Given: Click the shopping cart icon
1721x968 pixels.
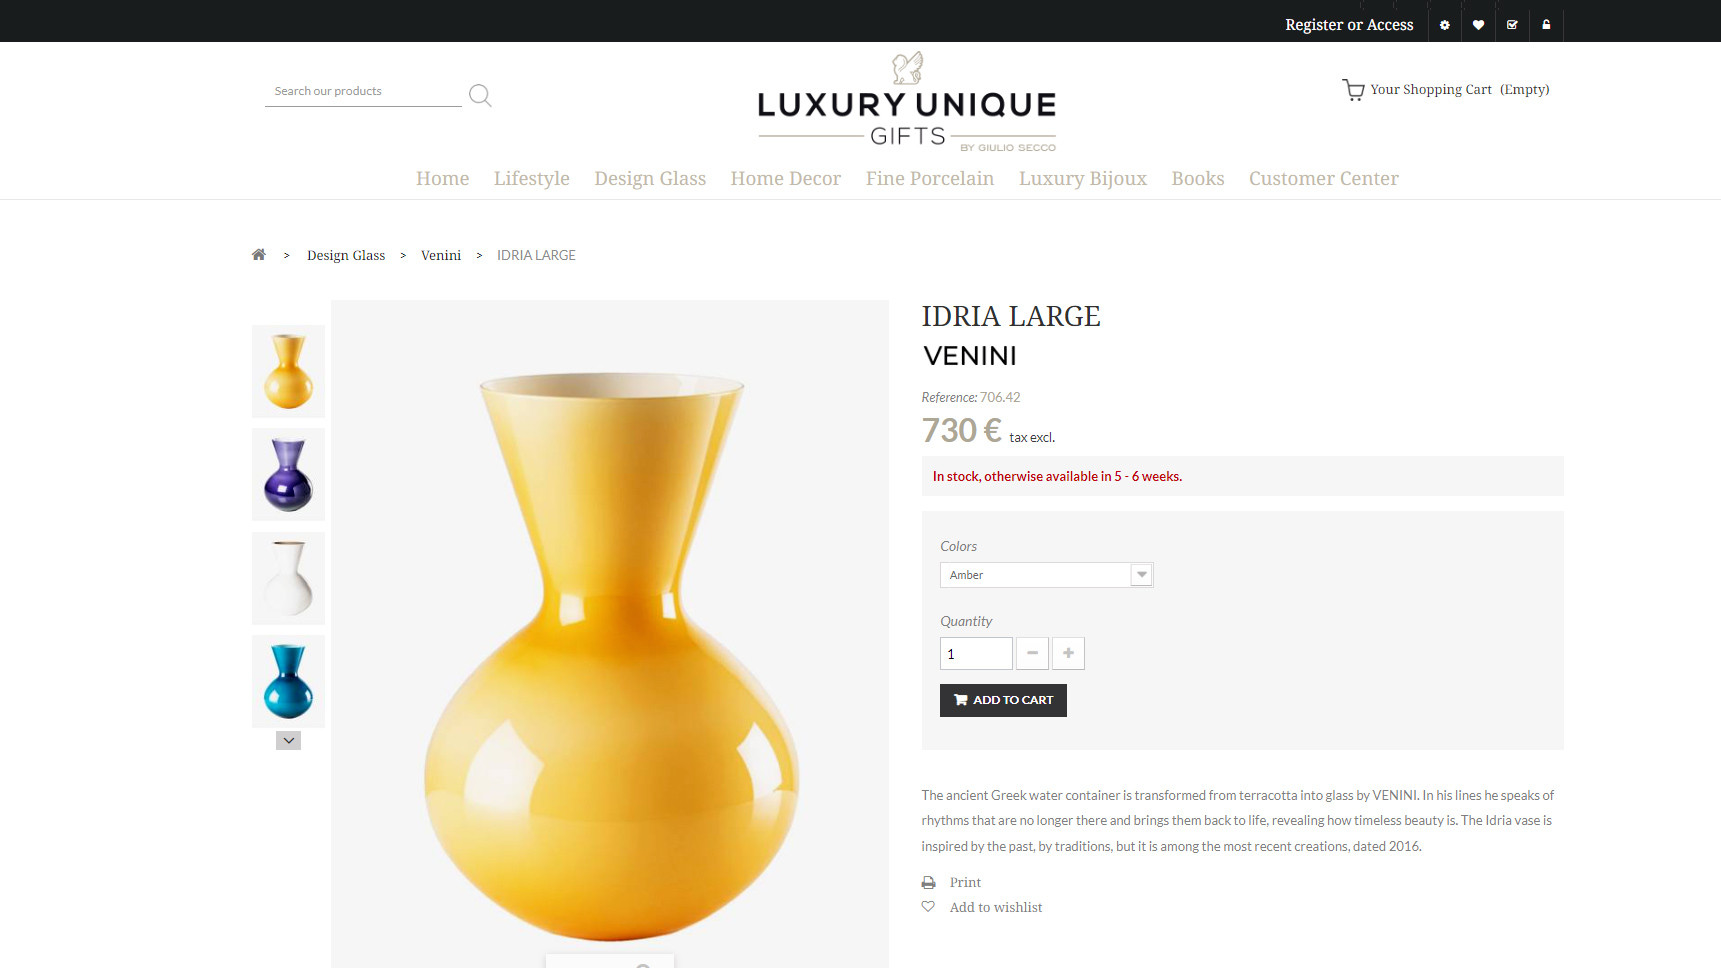Looking at the screenshot, I should pyautogui.click(x=1353, y=90).
